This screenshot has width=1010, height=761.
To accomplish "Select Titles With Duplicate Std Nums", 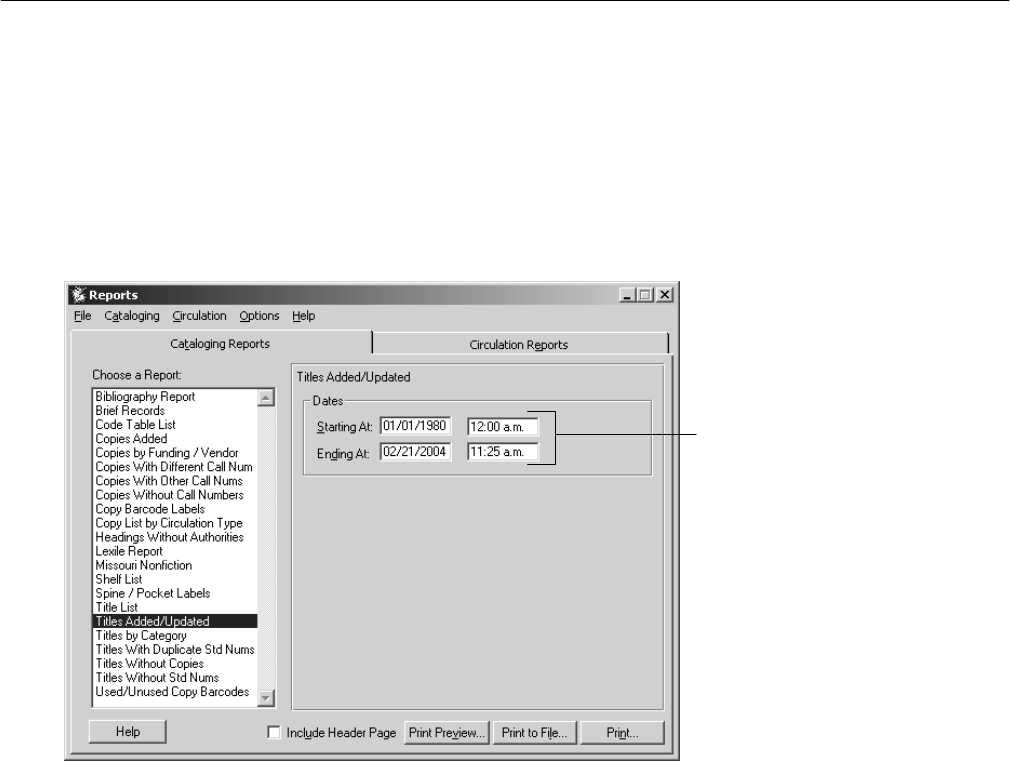I will (175, 650).
